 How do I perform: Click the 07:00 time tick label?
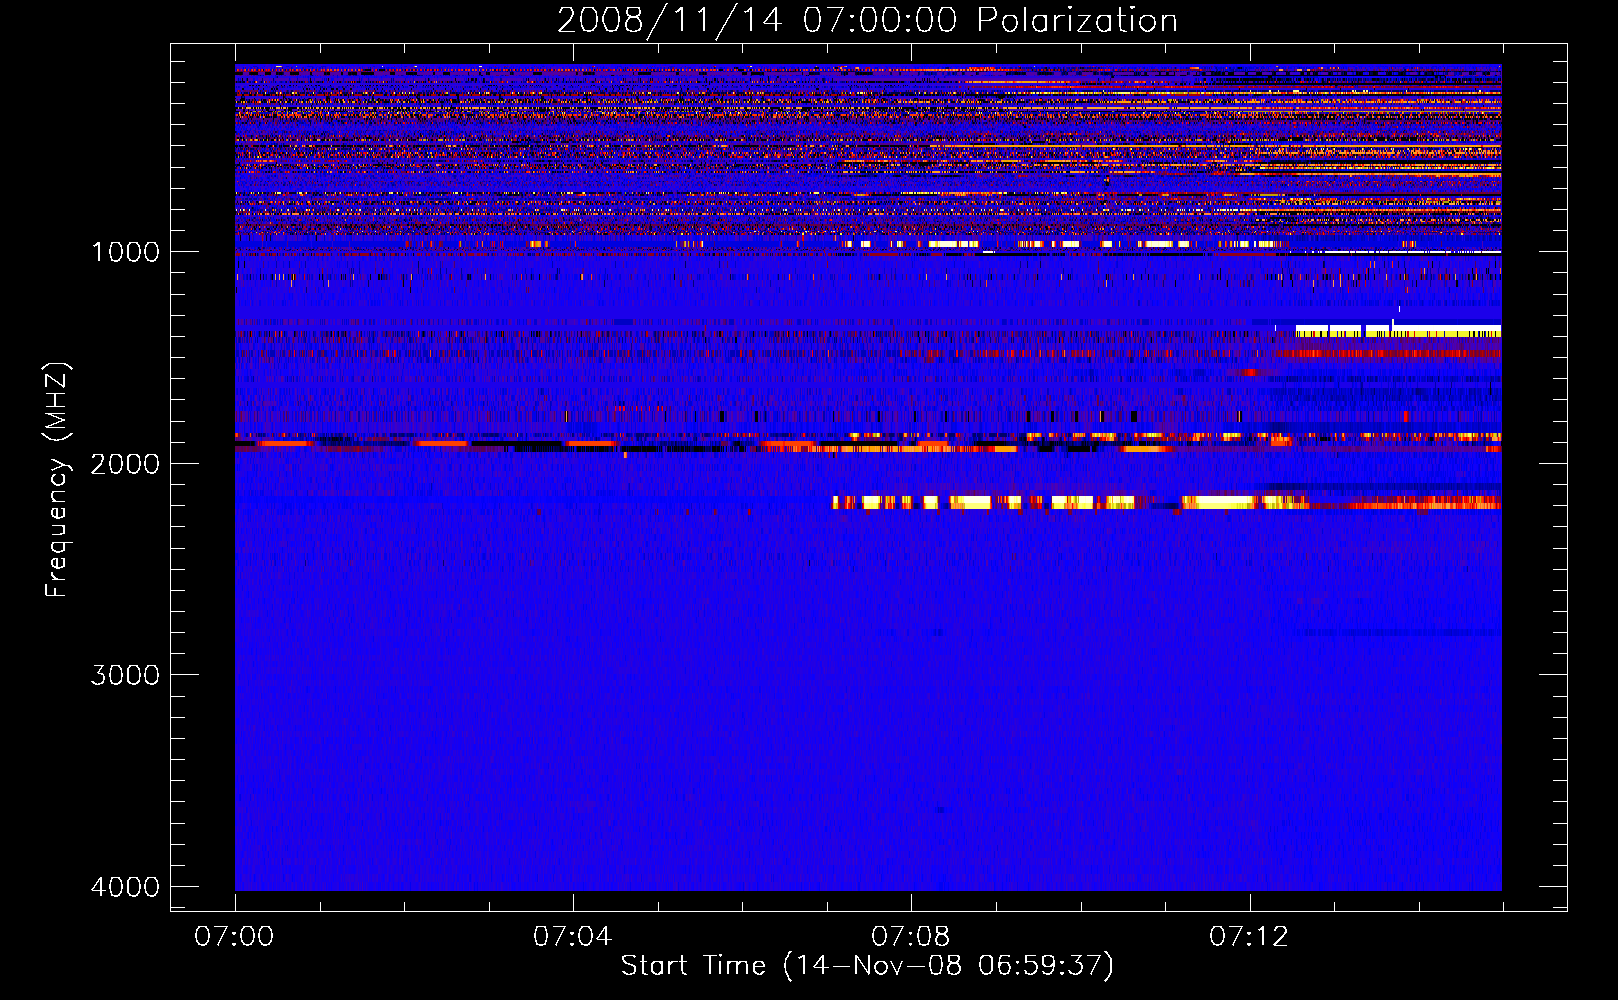pyautogui.click(x=234, y=936)
